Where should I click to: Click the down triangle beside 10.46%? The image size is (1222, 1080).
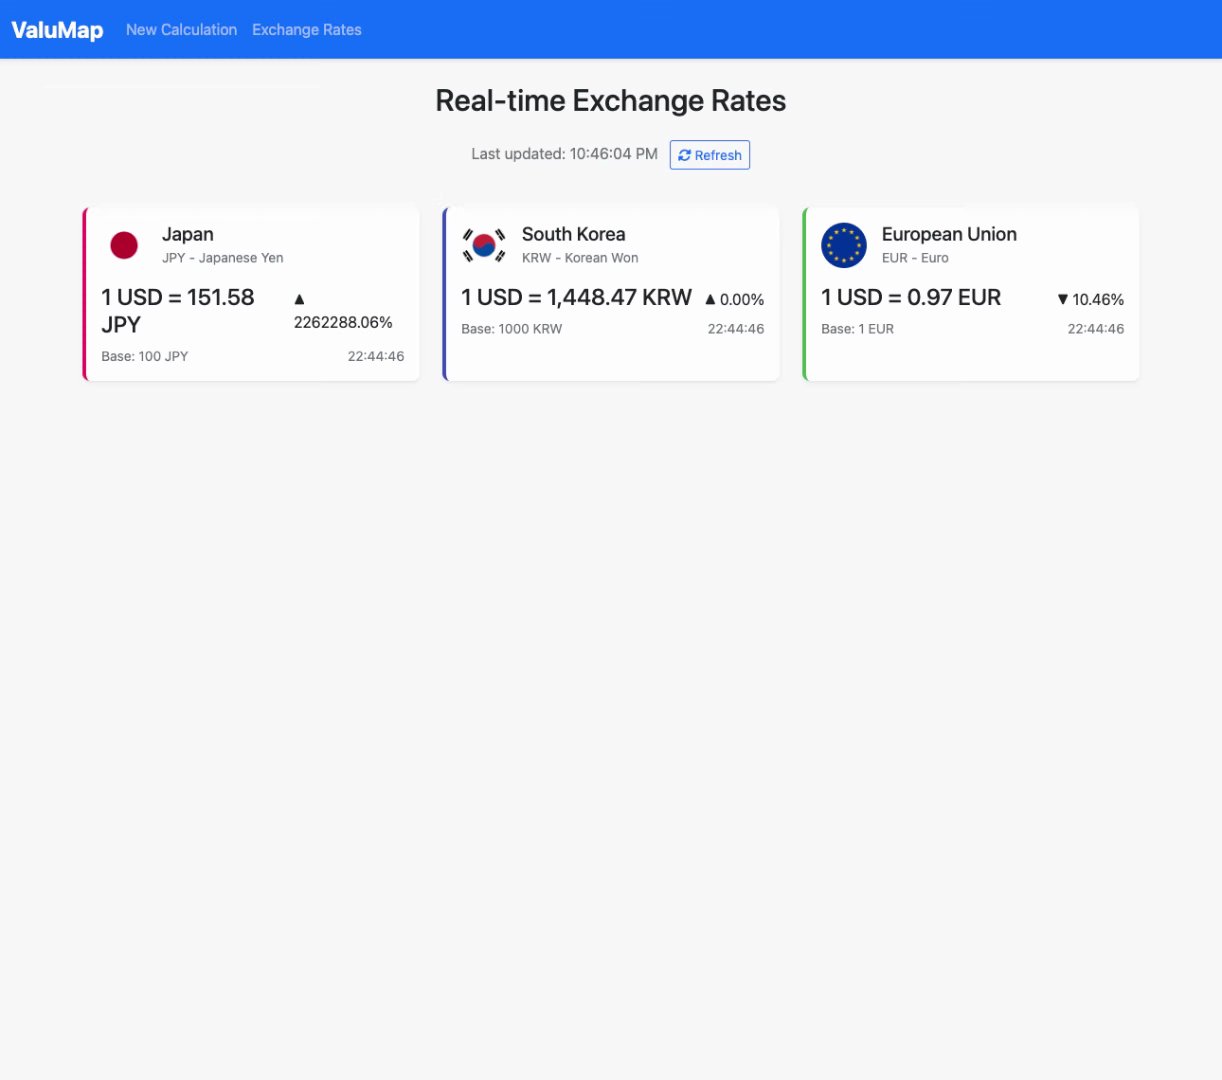click(x=1063, y=299)
